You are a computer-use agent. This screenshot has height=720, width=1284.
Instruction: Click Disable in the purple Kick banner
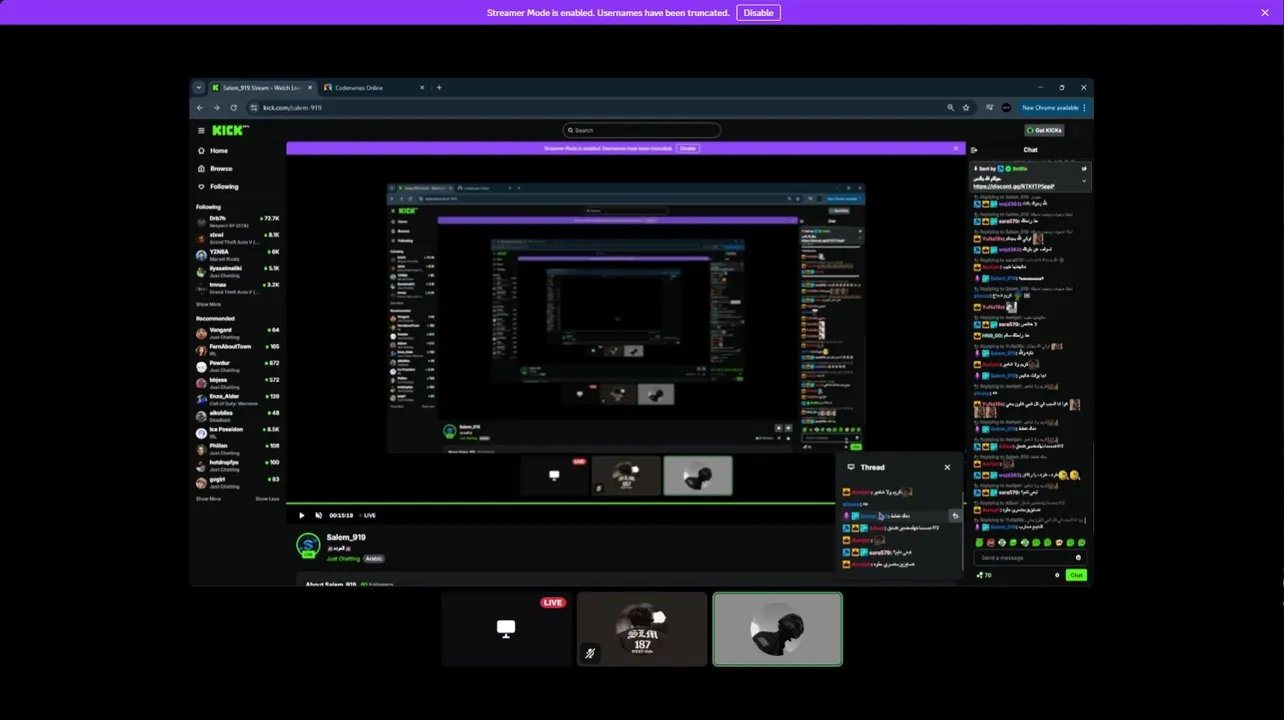point(687,148)
